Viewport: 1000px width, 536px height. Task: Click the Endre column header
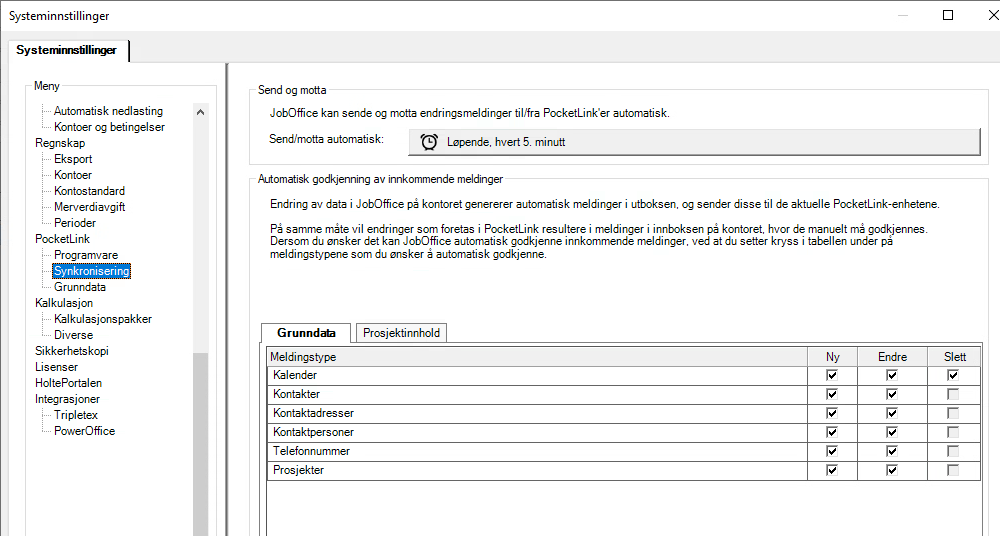892,357
